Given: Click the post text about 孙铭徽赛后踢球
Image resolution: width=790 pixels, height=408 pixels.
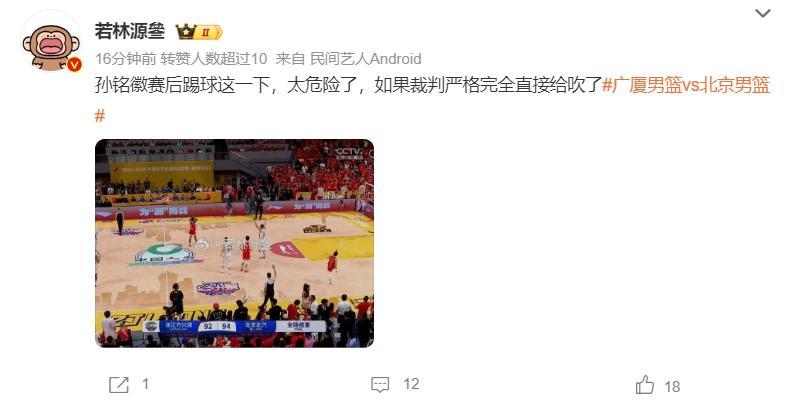Looking at the screenshot, I should (x=348, y=85).
